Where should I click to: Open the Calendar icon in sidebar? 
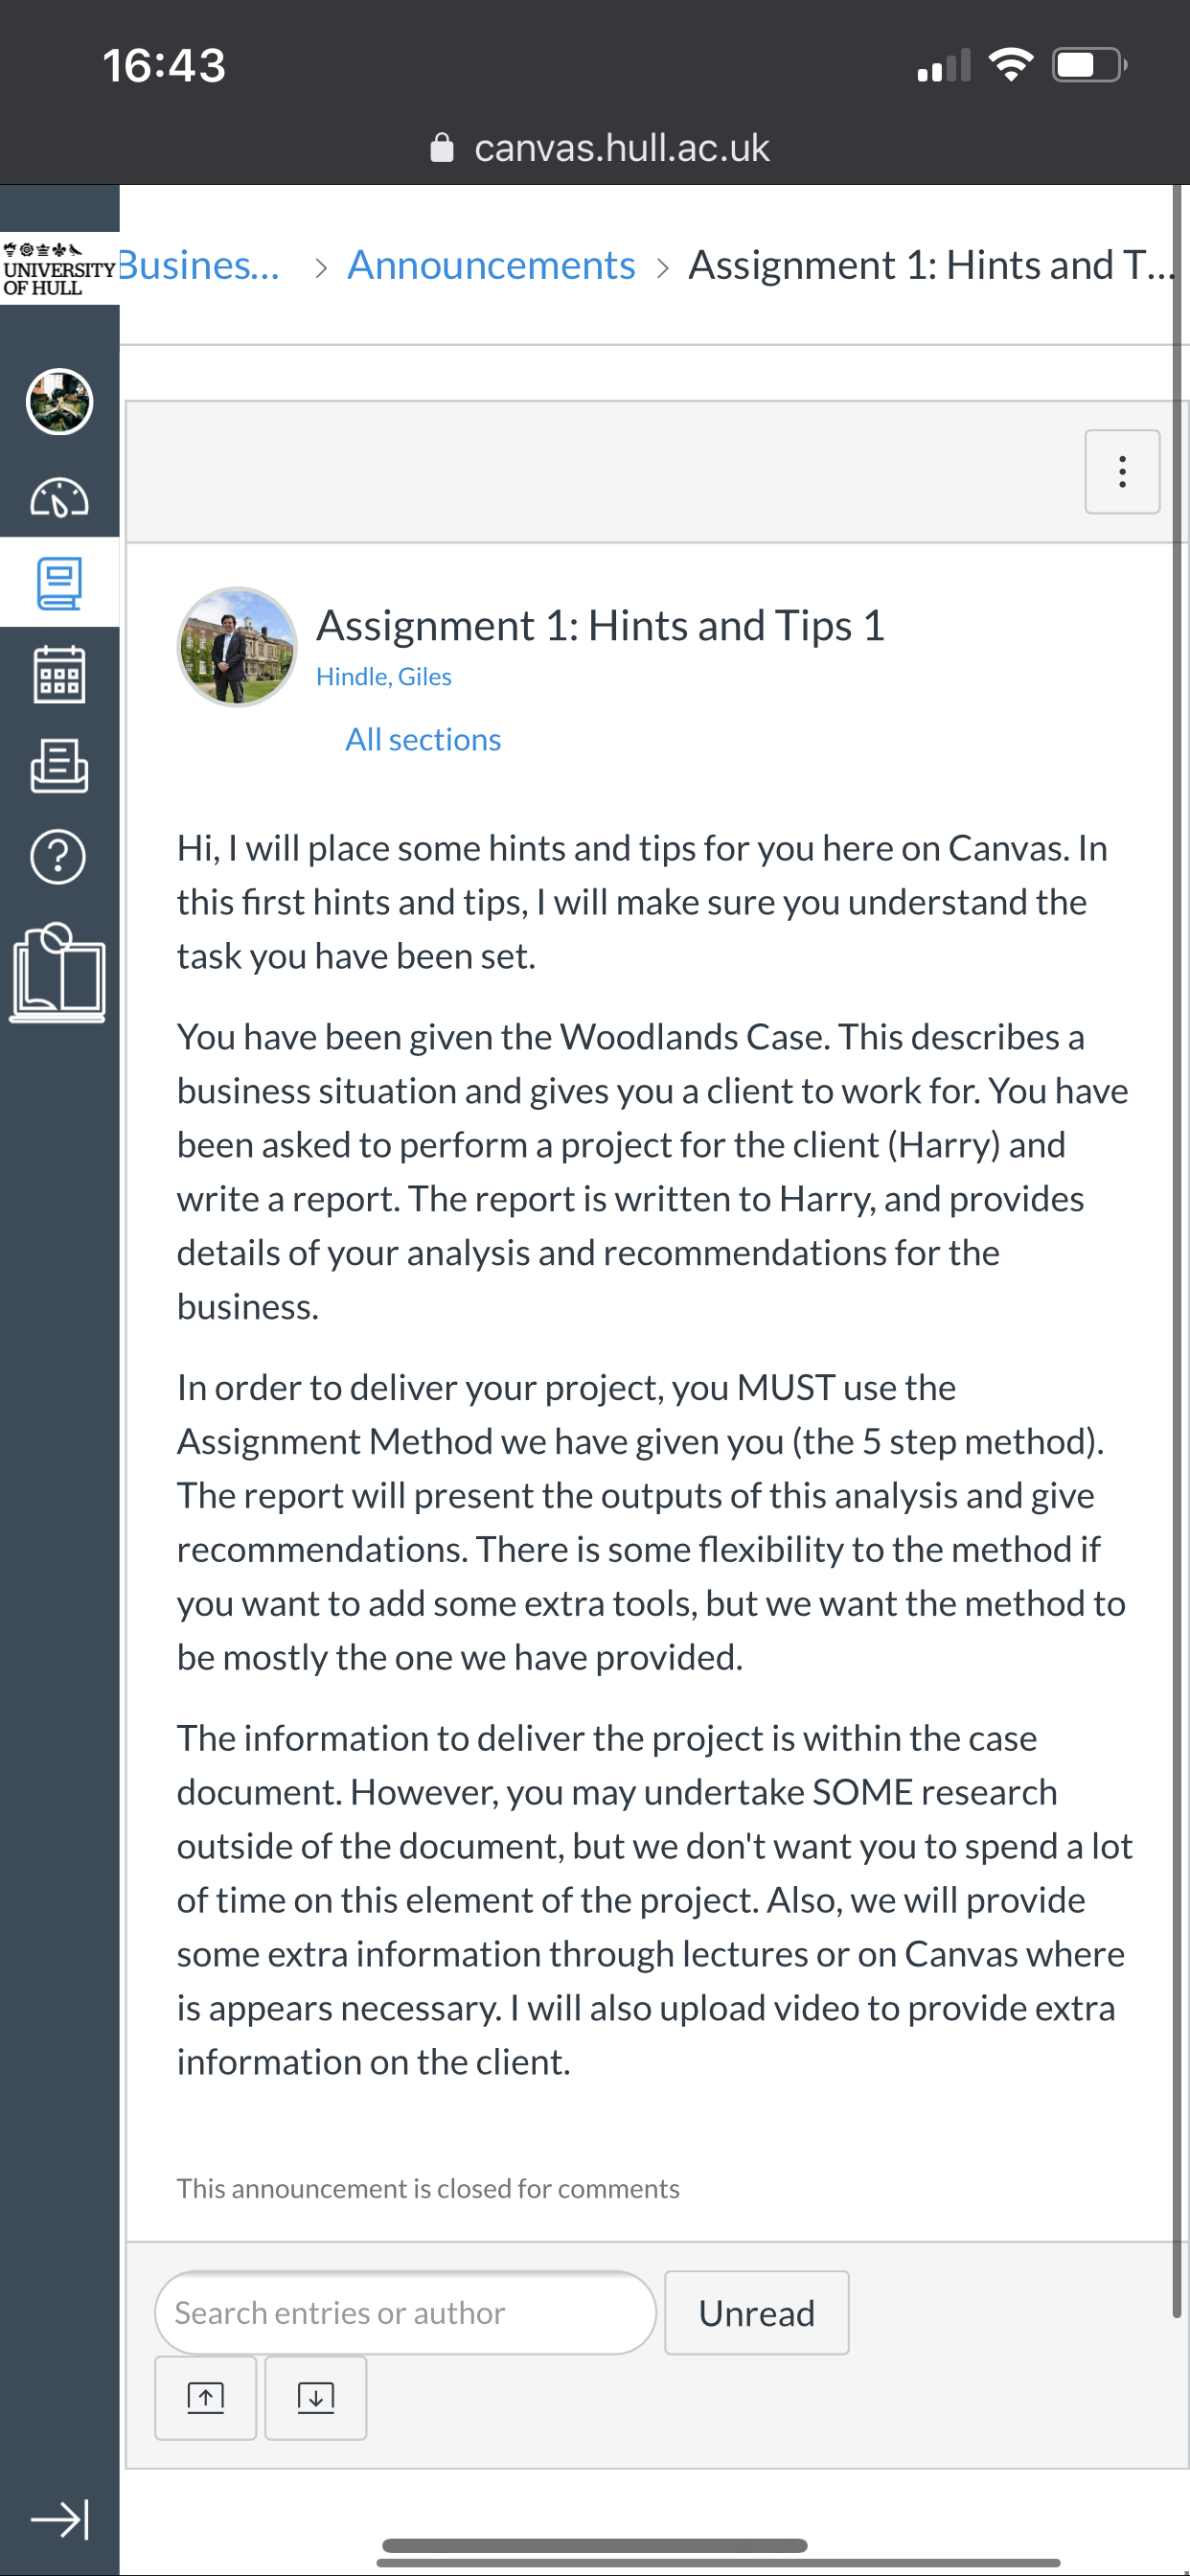[x=59, y=674]
